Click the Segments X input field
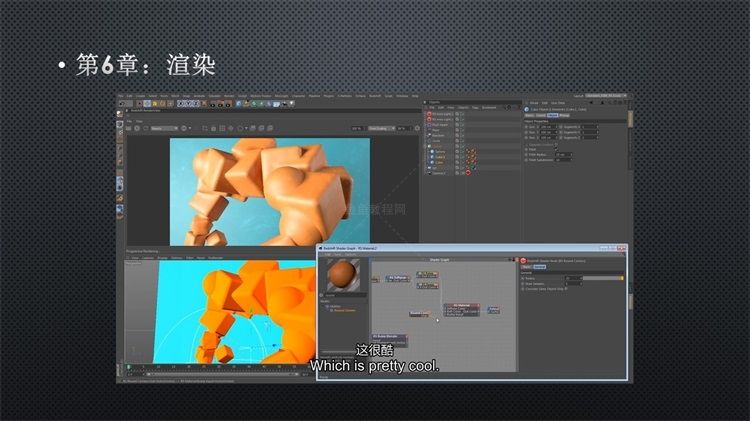This screenshot has height=421, width=750. point(589,127)
